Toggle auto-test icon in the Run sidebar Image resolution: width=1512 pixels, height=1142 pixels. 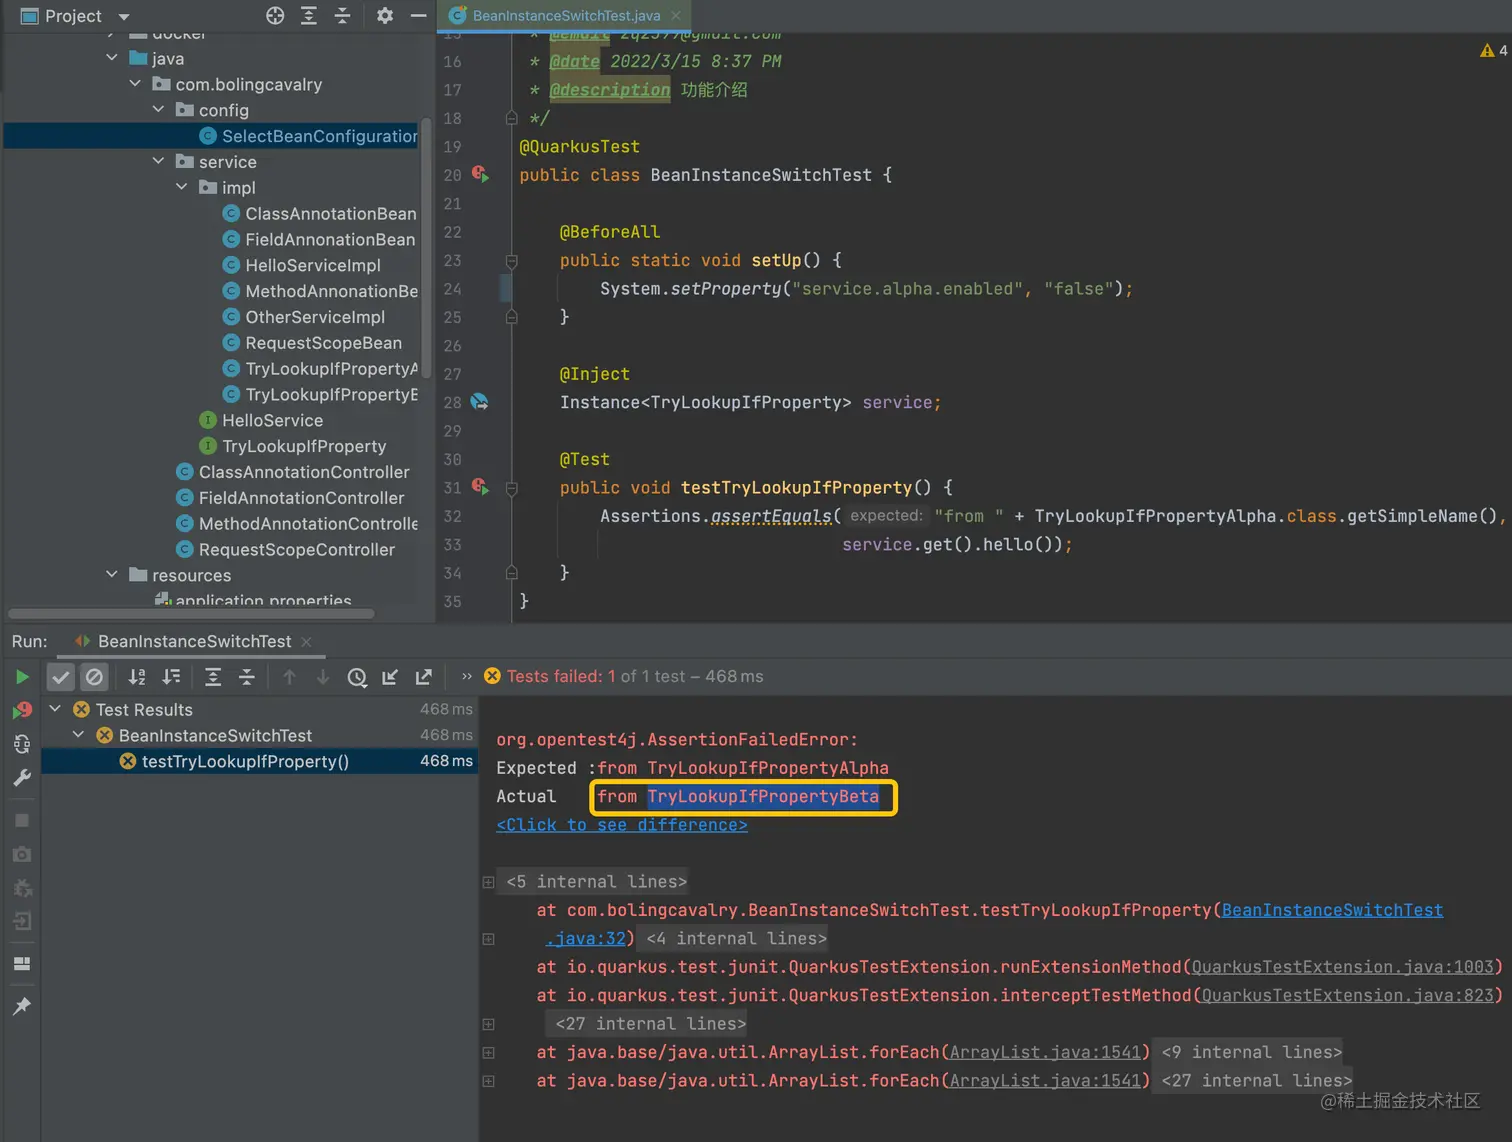[22, 744]
